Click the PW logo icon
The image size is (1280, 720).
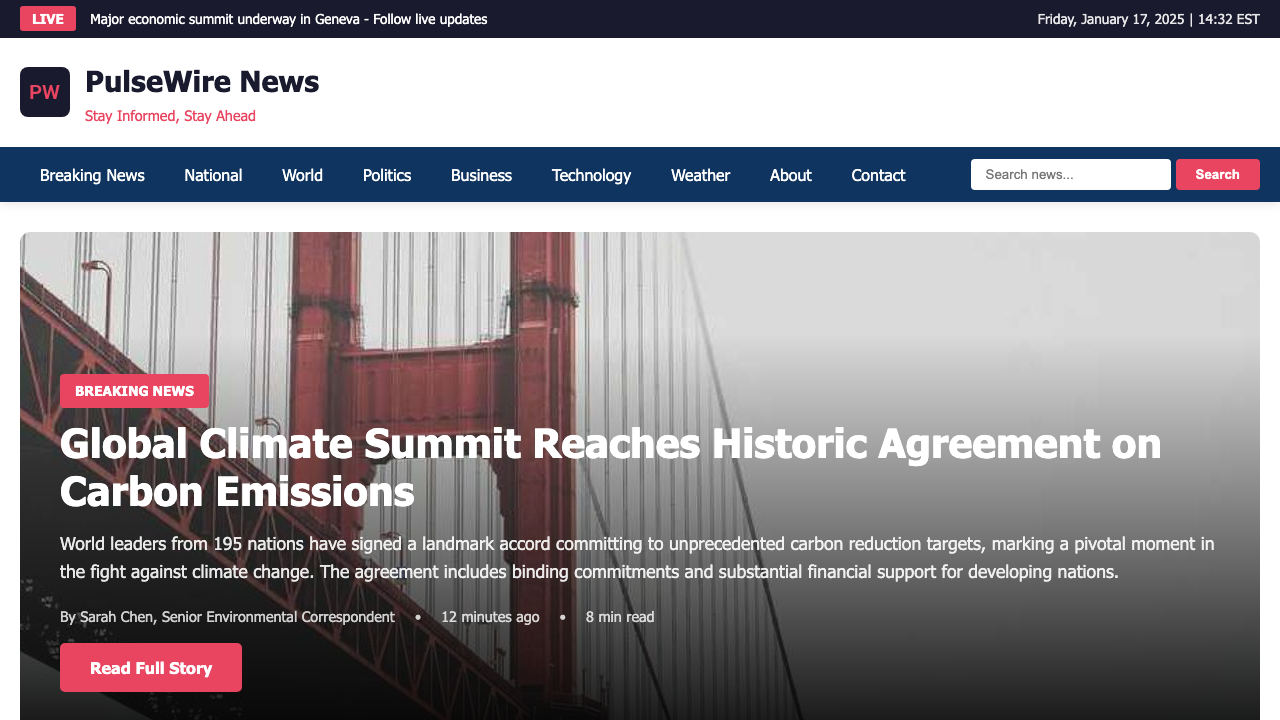pyautogui.click(x=45, y=92)
